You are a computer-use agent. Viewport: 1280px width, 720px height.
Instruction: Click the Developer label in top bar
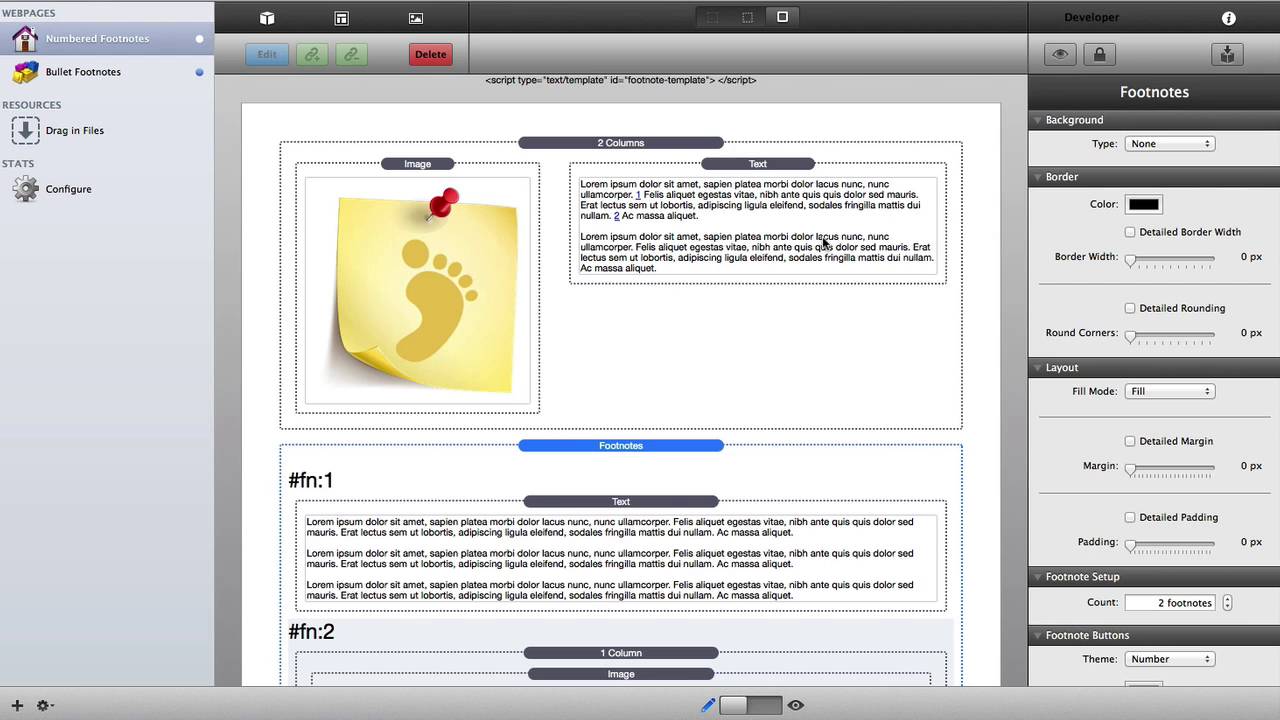click(1092, 18)
